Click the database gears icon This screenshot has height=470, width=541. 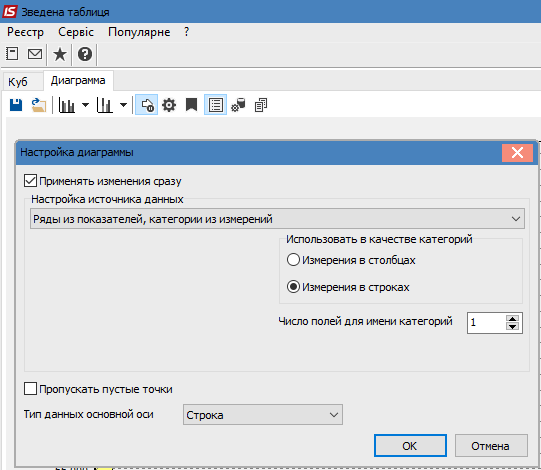click(238, 105)
